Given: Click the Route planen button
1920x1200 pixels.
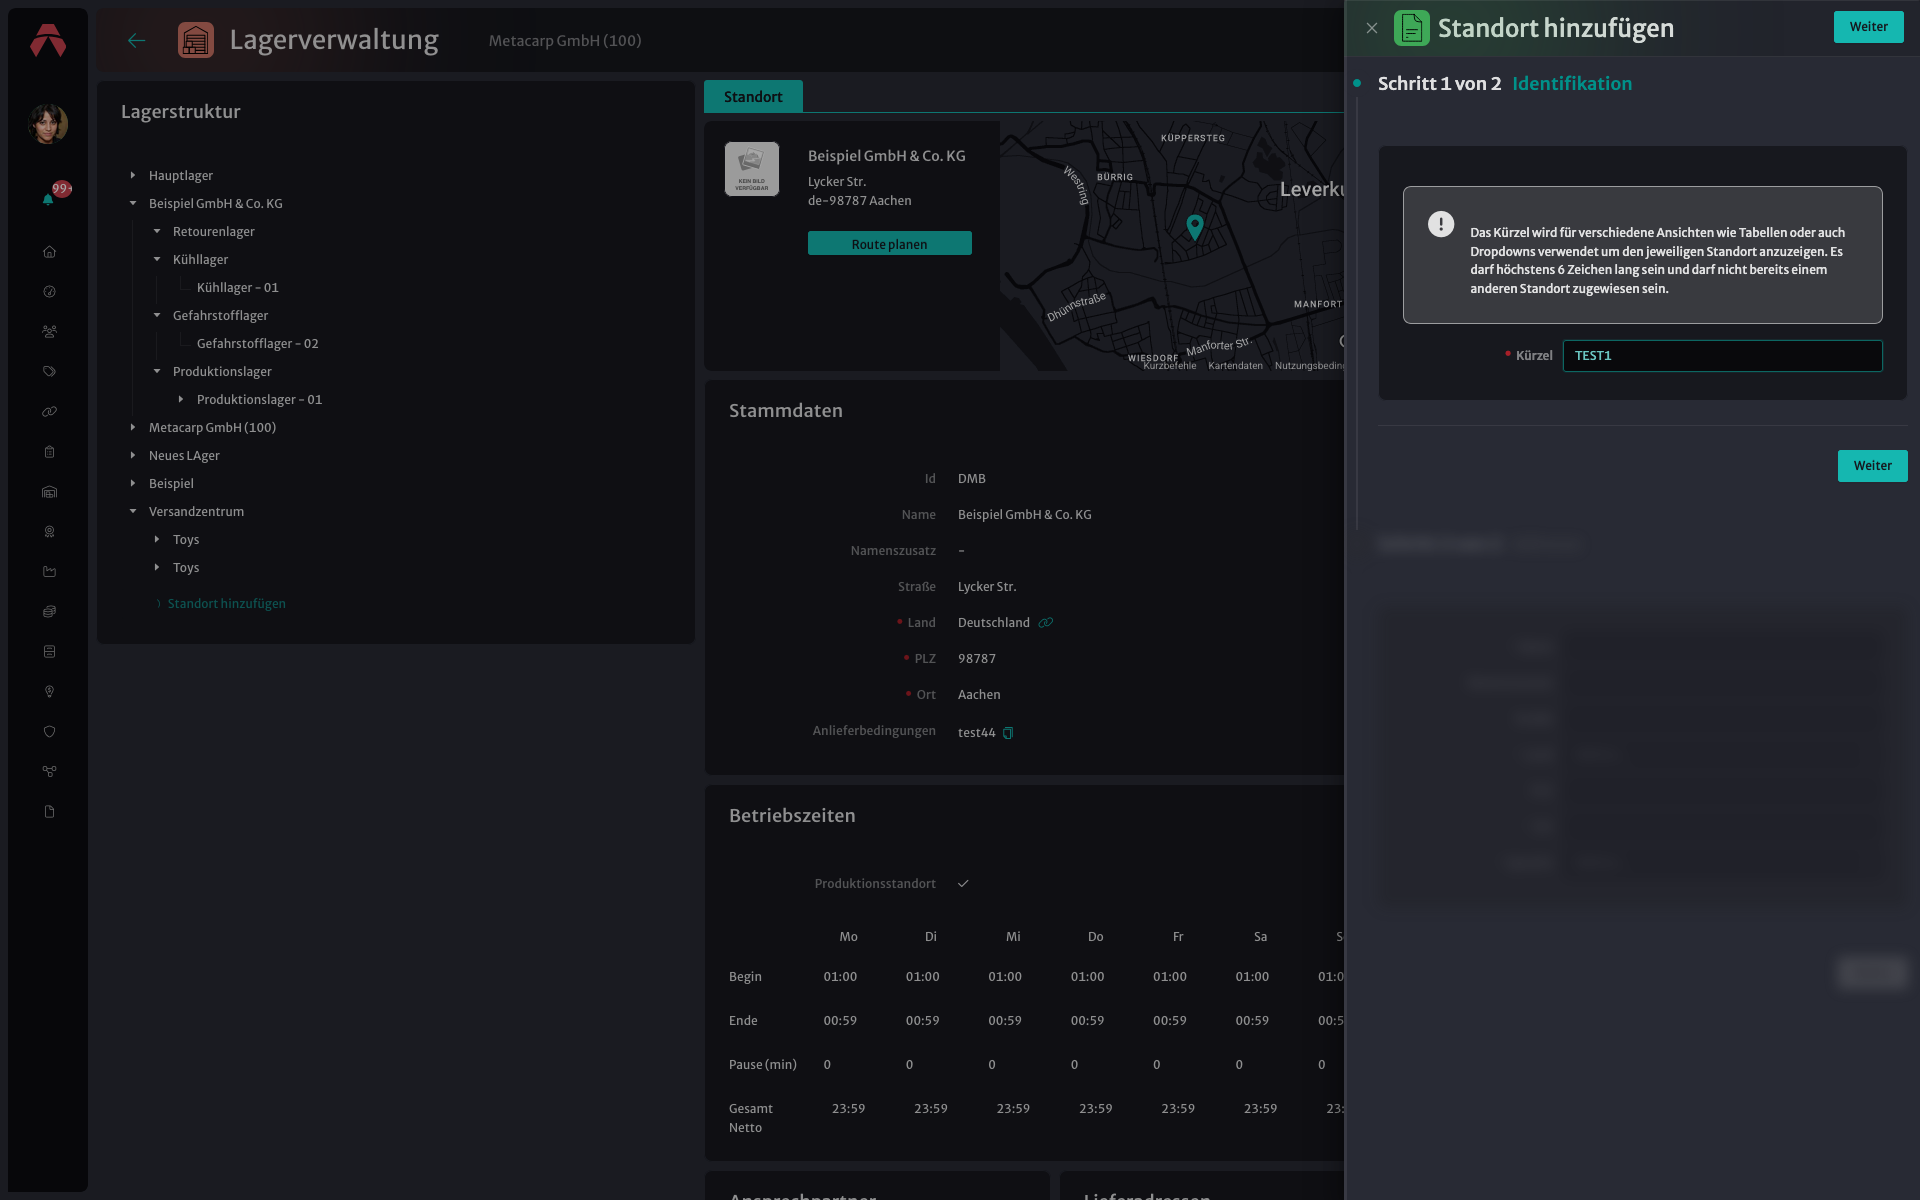Looking at the screenshot, I should (x=890, y=244).
